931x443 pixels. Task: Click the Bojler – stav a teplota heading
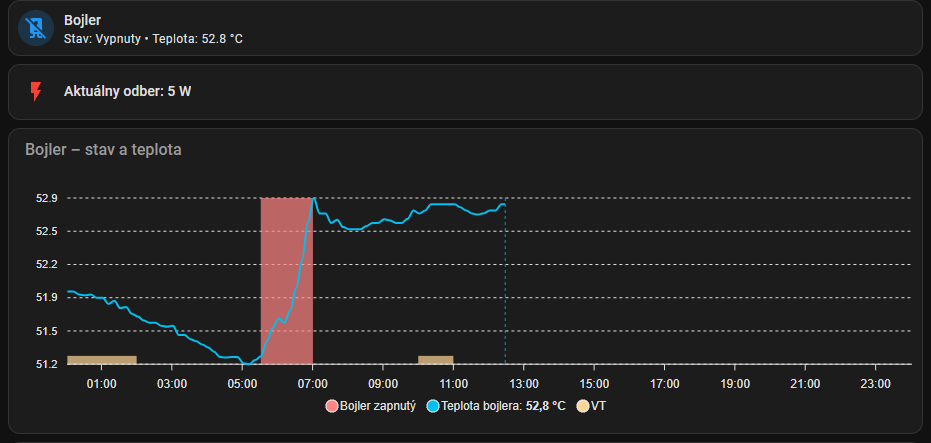click(103, 150)
